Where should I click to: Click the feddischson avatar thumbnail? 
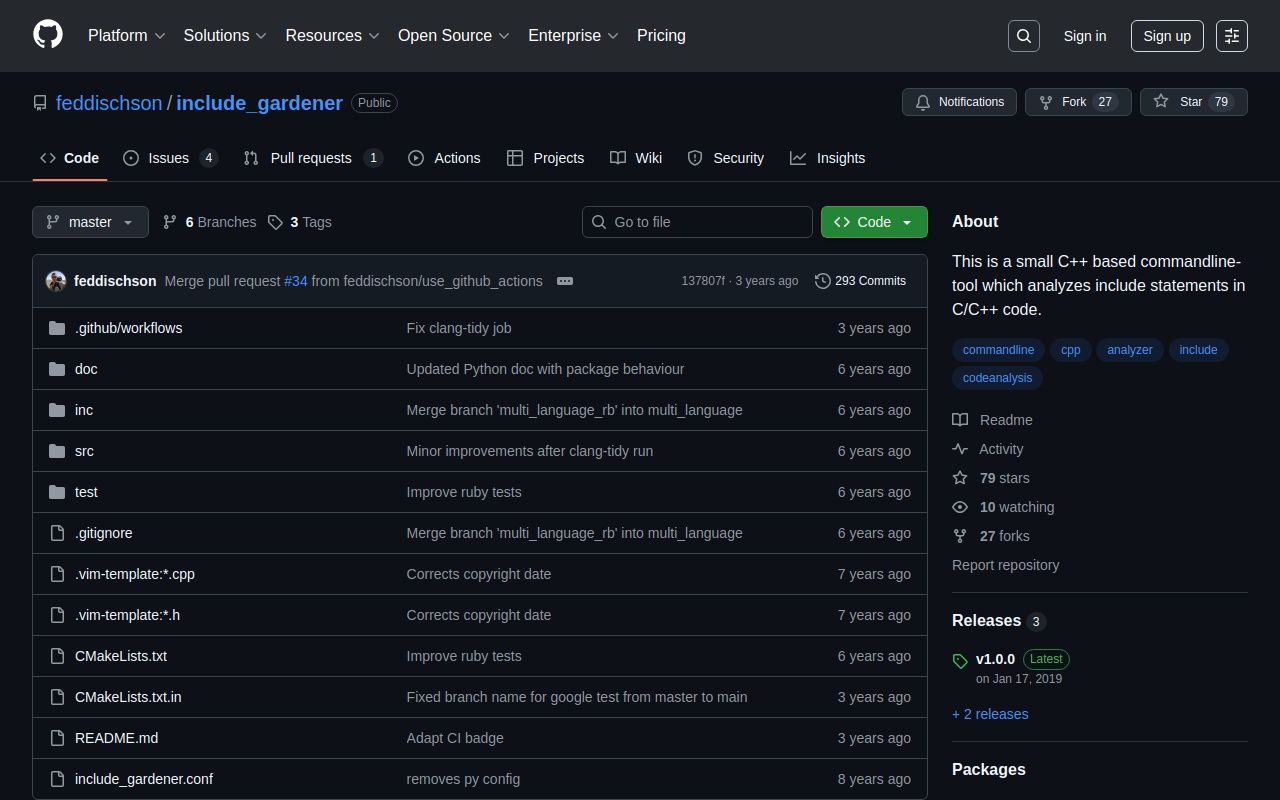pos(56,281)
